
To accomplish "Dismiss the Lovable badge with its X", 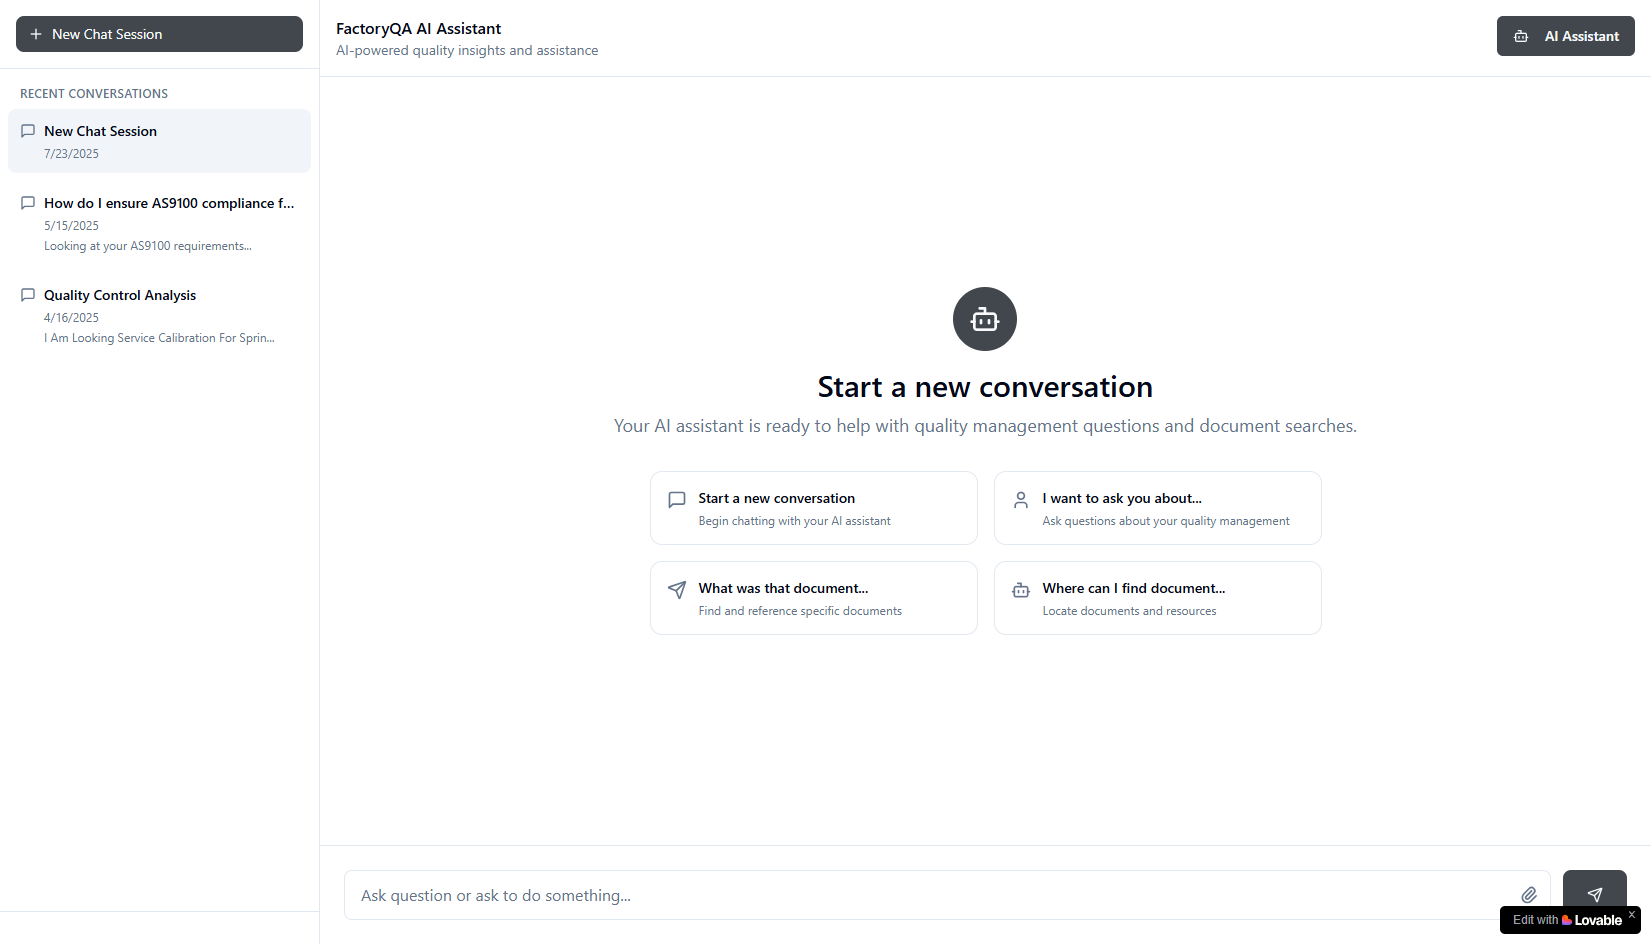I will [x=1631, y=914].
